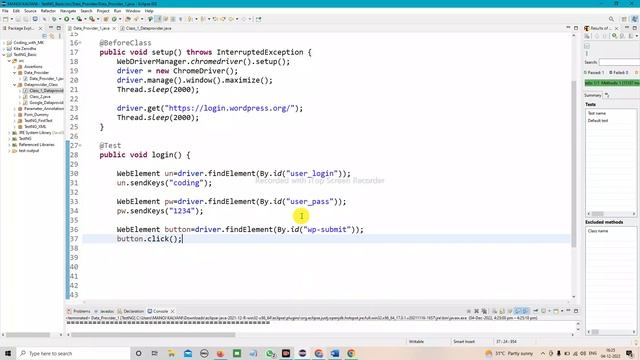This screenshot has height=360, width=640.
Task: Expand JRE System Library node
Action: (9, 133)
